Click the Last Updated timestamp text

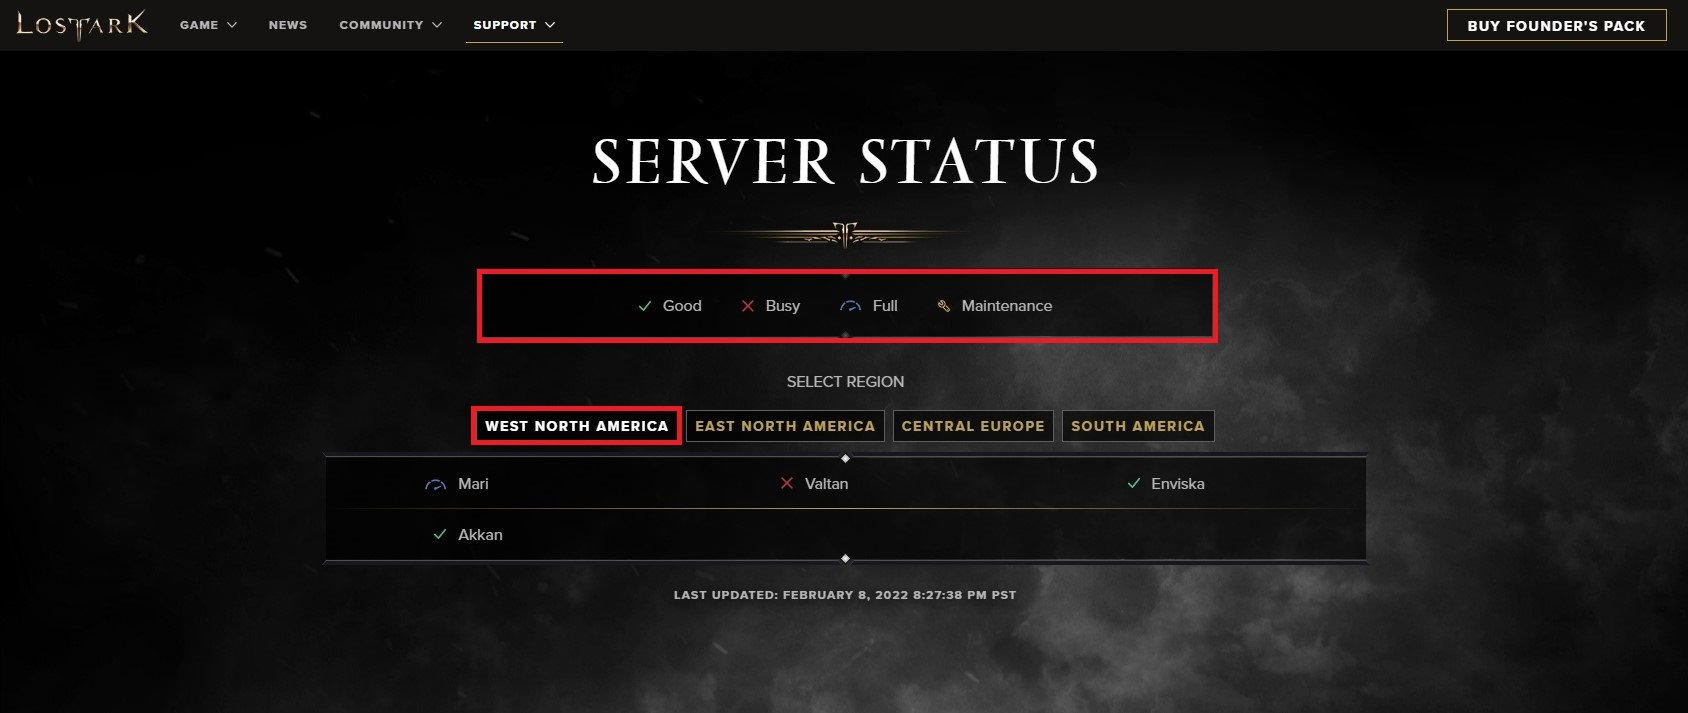(x=845, y=595)
